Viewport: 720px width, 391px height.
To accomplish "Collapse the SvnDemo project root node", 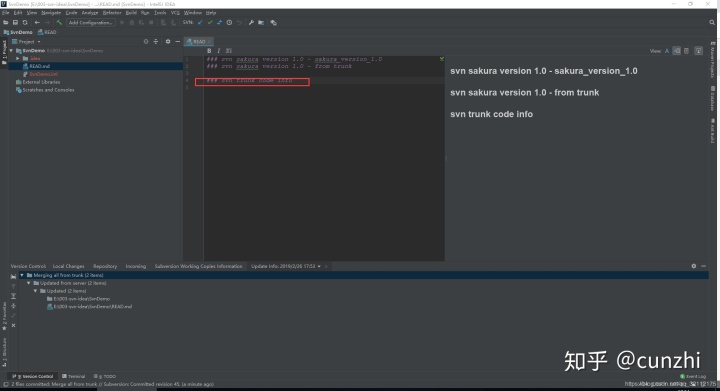I will (11, 51).
